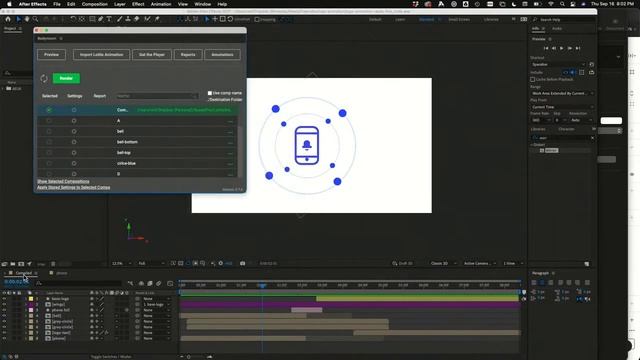Click the Wi-Fi icon in the menu bar
Image resolution: width=640 pixels, height=360 pixels.
tap(551, 4)
